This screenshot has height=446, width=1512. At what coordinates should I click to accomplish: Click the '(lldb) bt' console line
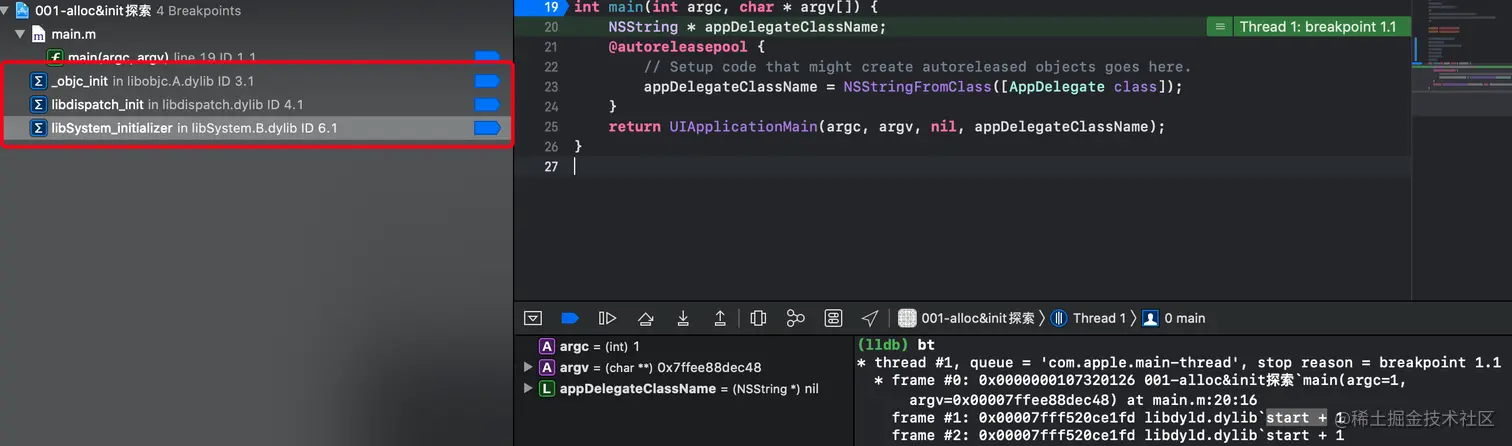point(896,345)
